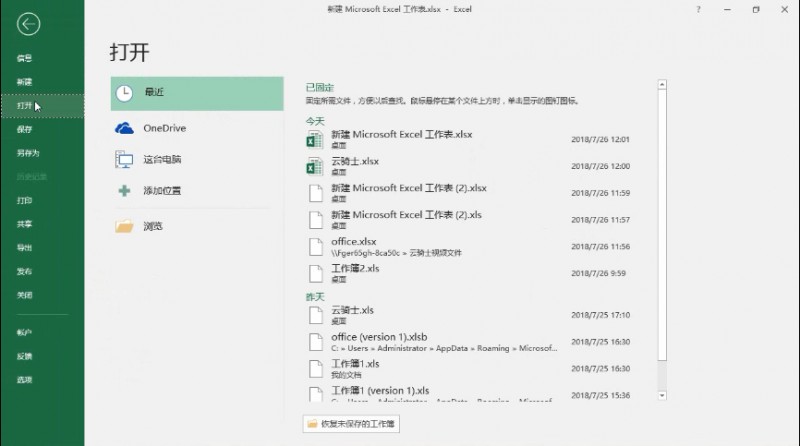800x446 pixels.
Task: Click the green plus icon for 添加位置
Action: (x=124, y=191)
